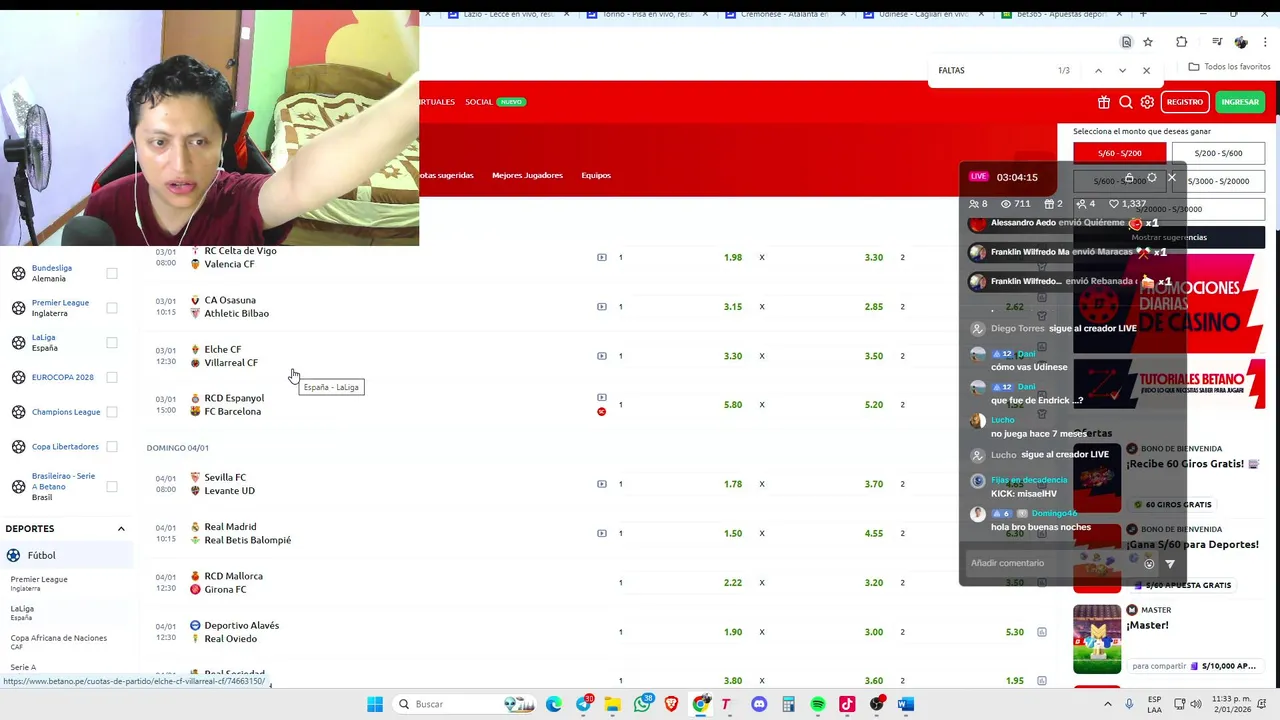Close the live stream chat overlay
Image resolution: width=1280 pixels, height=720 pixels.
pos(1172,178)
